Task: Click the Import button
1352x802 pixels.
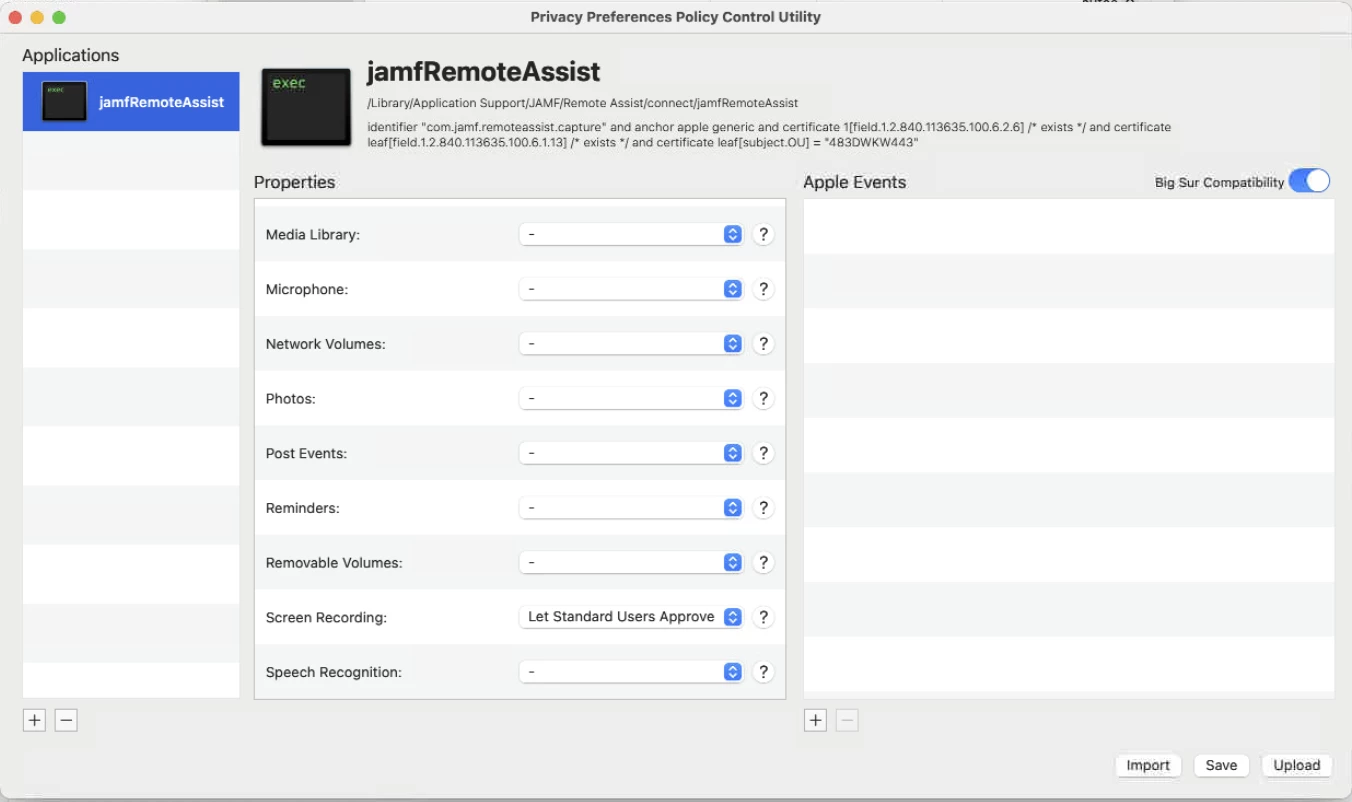Action: pyautogui.click(x=1148, y=765)
